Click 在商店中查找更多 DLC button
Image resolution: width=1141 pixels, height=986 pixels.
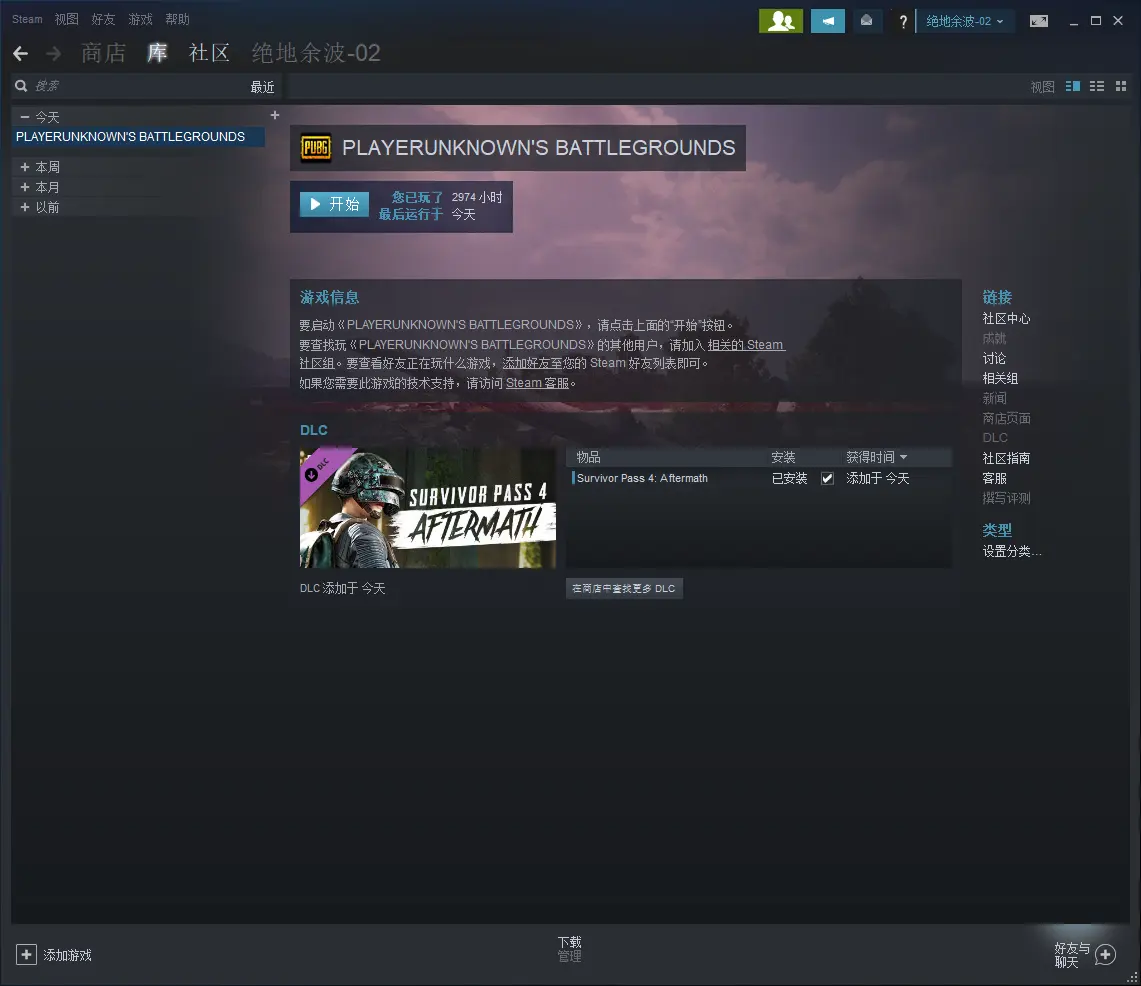[624, 589]
